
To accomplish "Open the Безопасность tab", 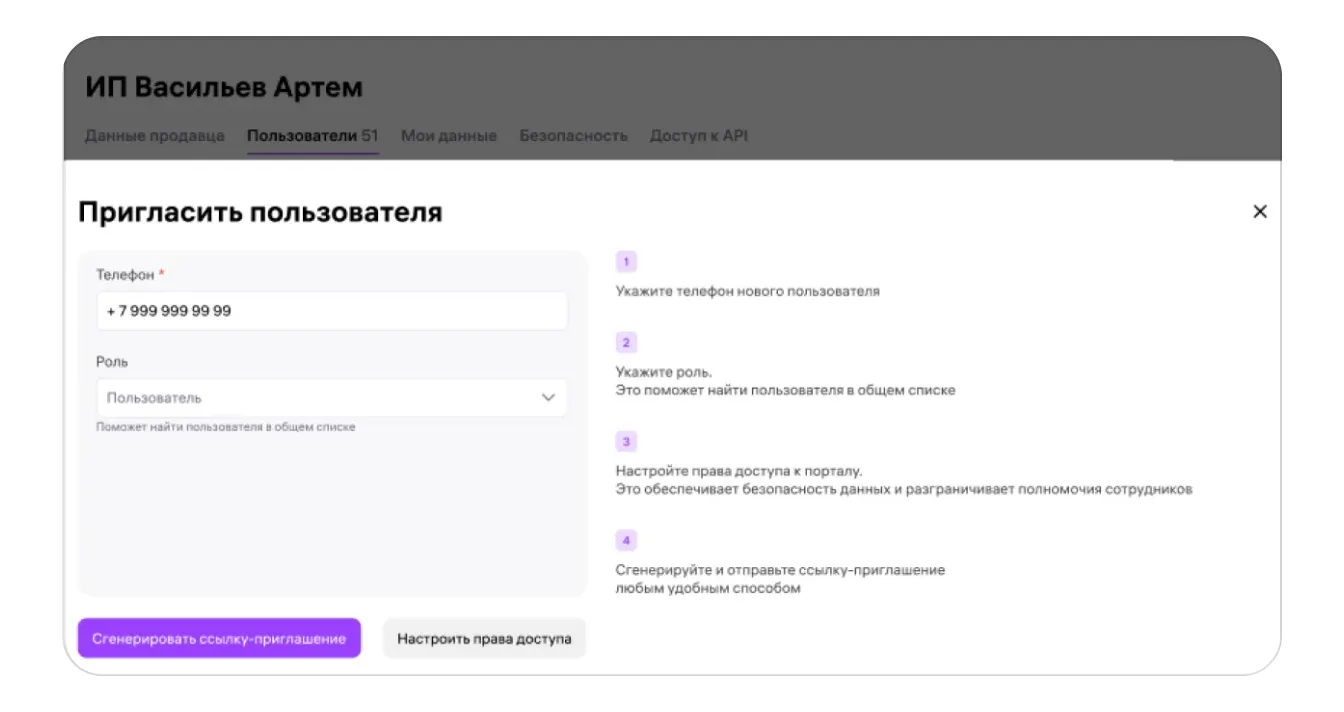I will click(x=573, y=136).
